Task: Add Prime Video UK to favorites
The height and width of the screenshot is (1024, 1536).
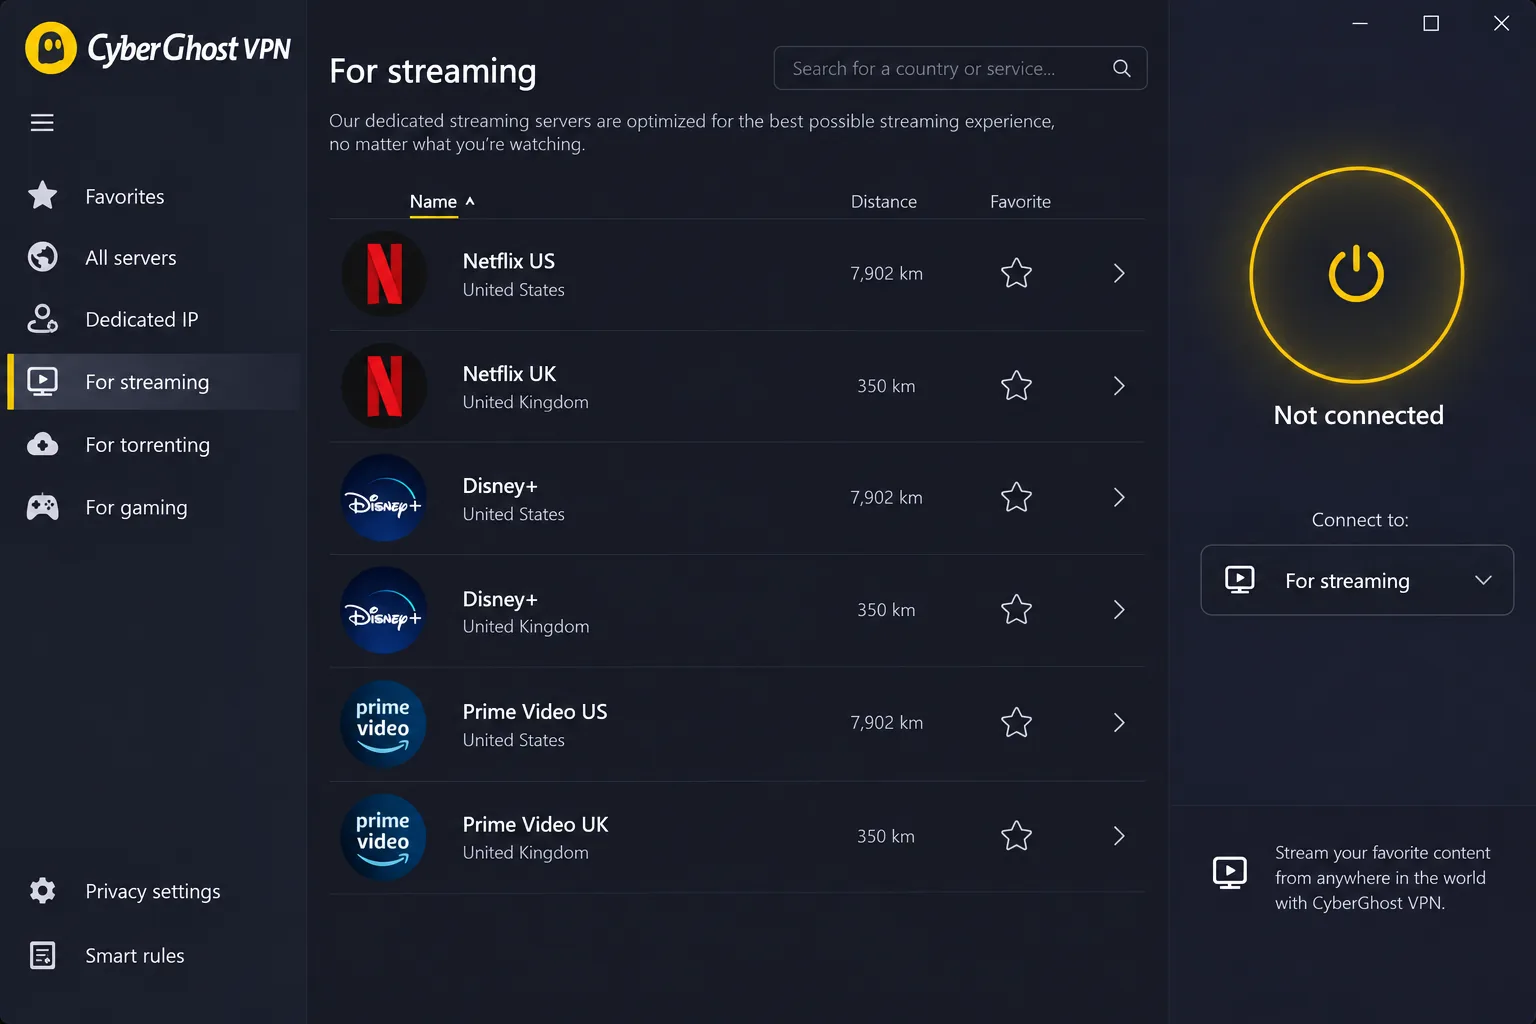Action: point(1016,835)
